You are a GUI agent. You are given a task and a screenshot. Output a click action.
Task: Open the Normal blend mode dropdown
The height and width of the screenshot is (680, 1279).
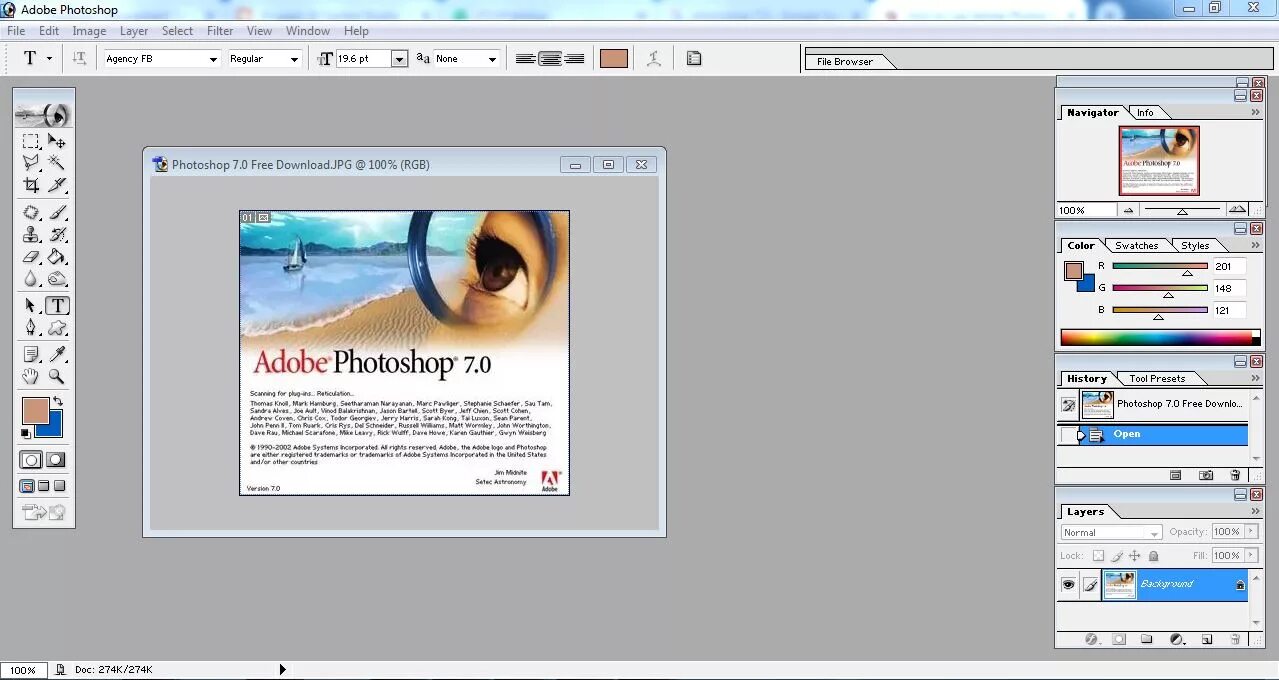(x=1111, y=533)
